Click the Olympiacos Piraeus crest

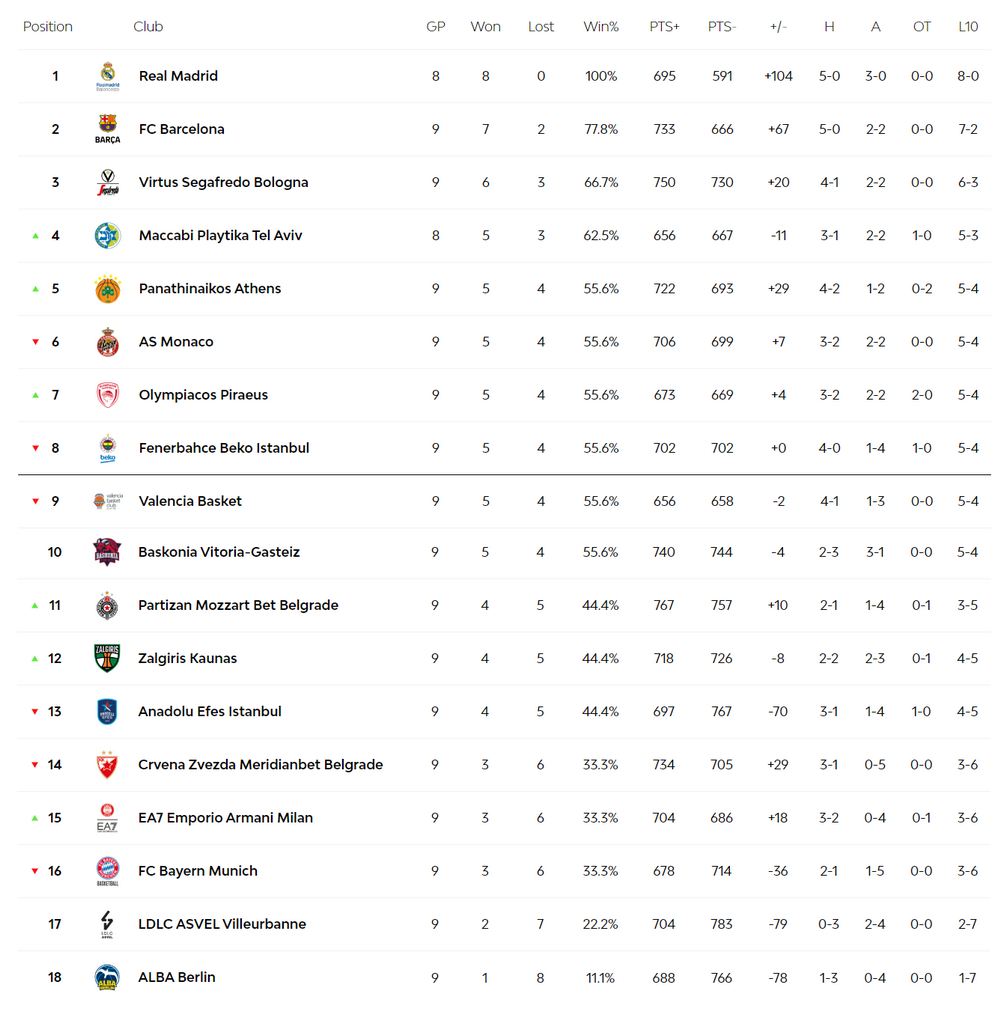pos(107,395)
